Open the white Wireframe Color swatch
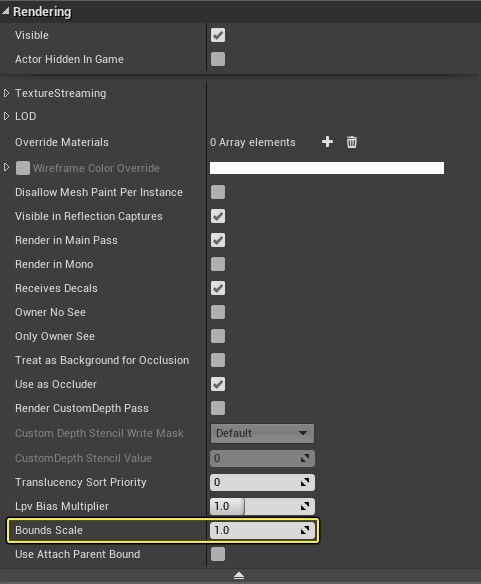 327,168
